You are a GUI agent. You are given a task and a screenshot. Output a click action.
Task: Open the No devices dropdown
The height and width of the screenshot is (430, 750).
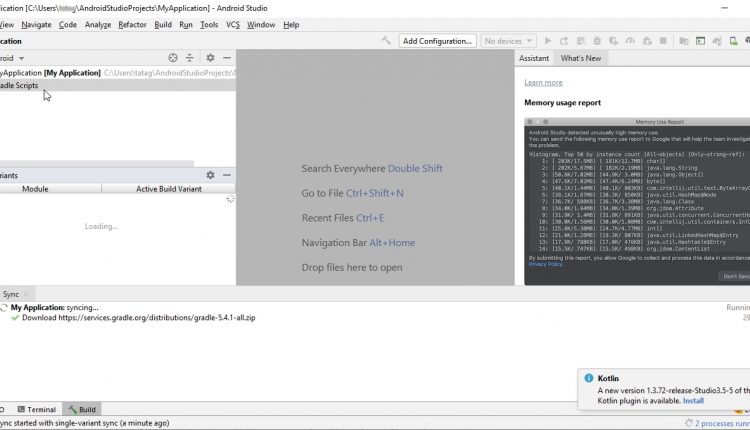tap(508, 41)
